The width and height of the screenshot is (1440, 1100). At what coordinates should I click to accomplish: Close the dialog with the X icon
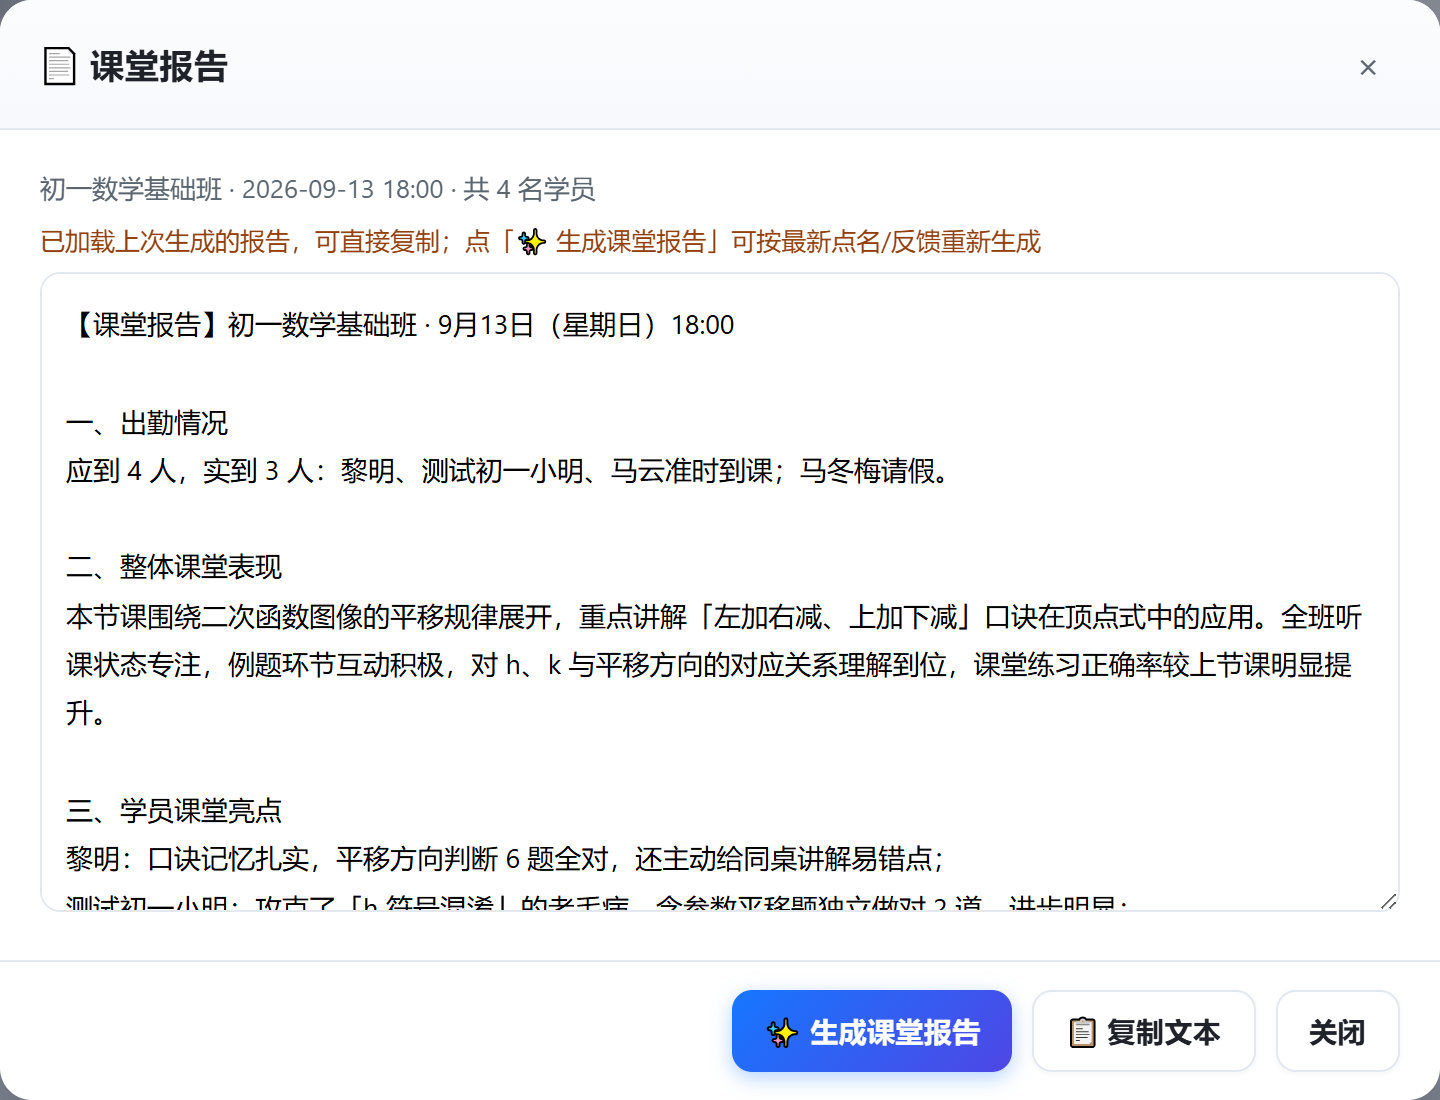pos(1368,67)
